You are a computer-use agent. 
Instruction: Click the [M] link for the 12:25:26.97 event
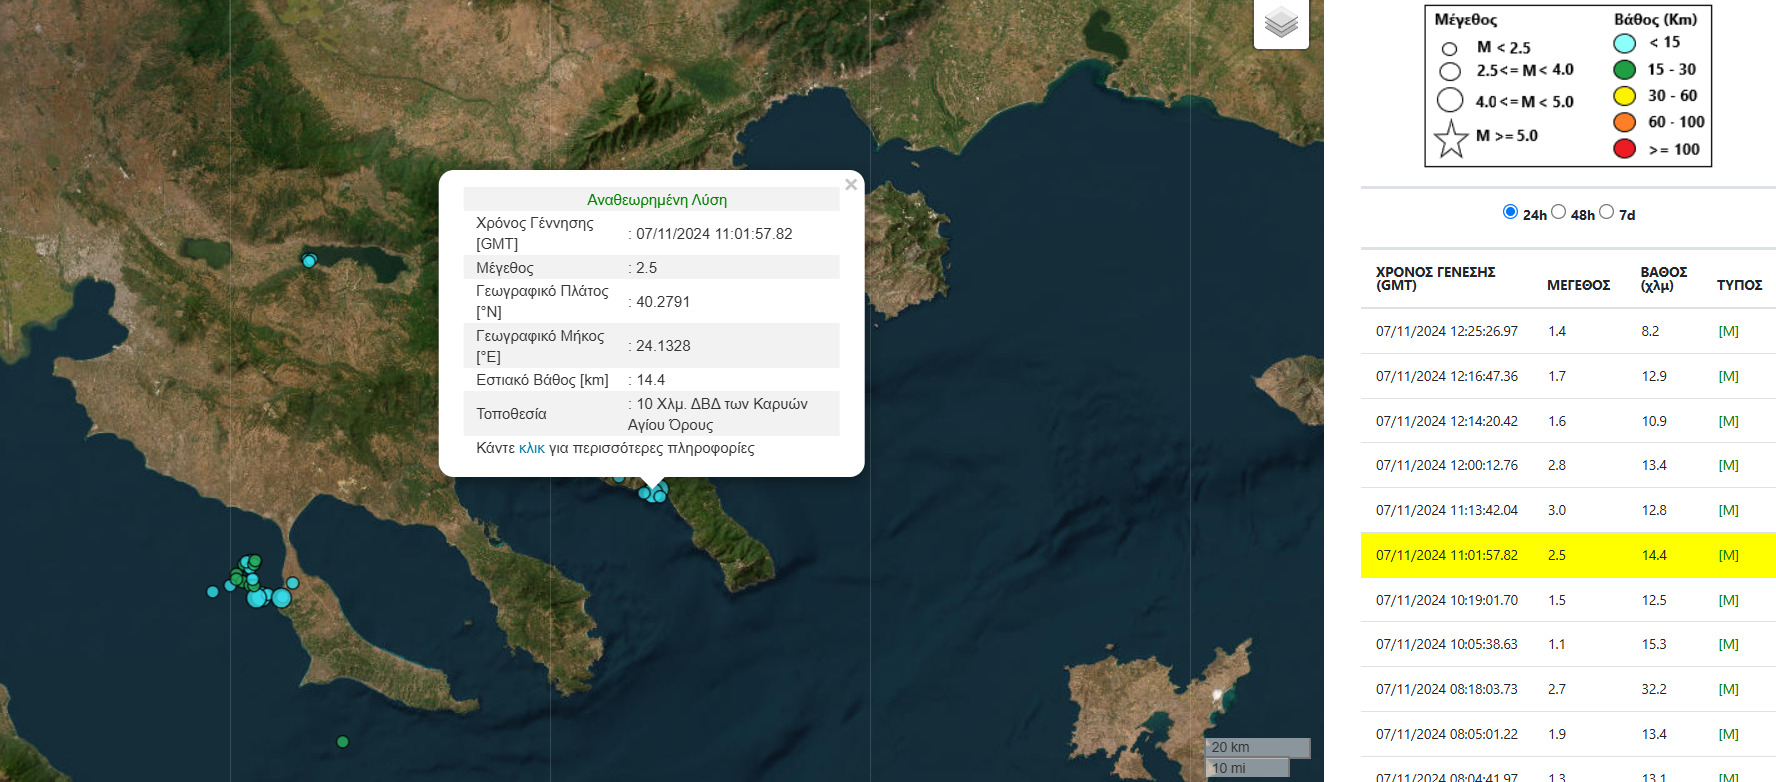[1727, 331]
